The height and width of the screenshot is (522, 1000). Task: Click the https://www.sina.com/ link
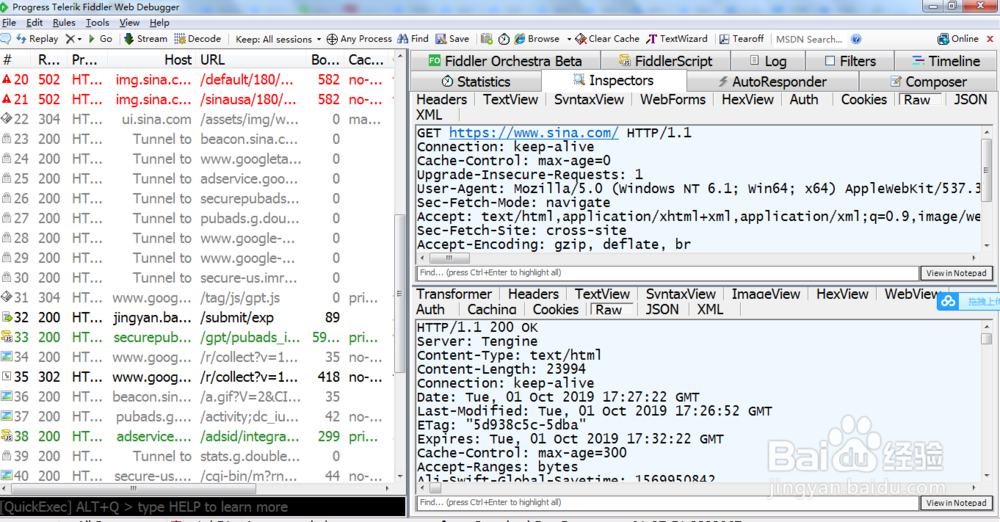(x=533, y=133)
